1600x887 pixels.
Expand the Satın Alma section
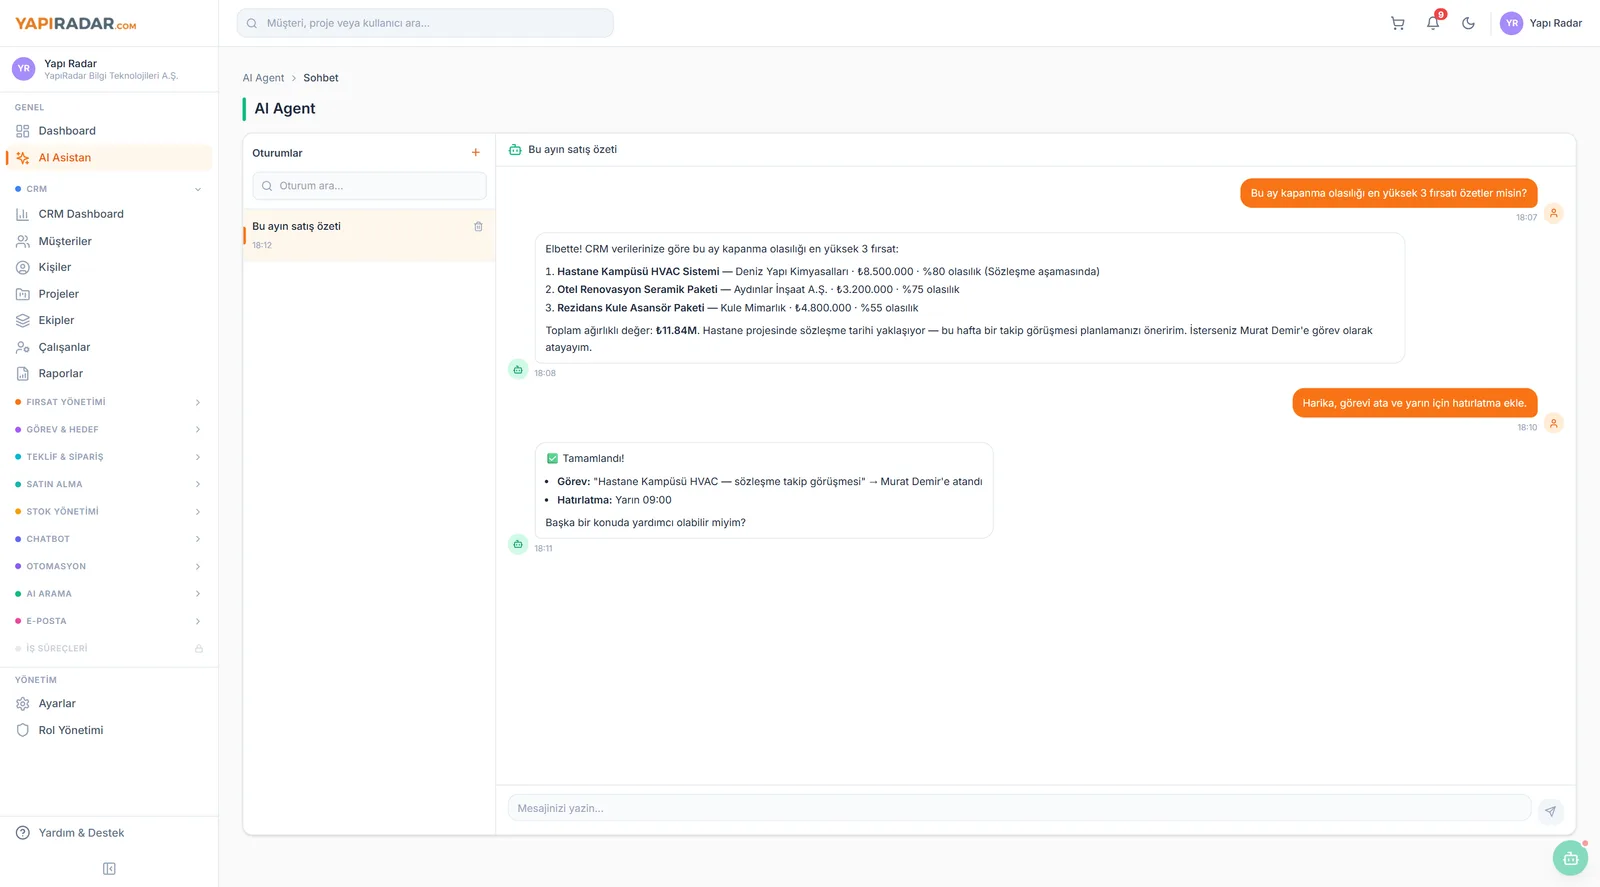click(109, 484)
